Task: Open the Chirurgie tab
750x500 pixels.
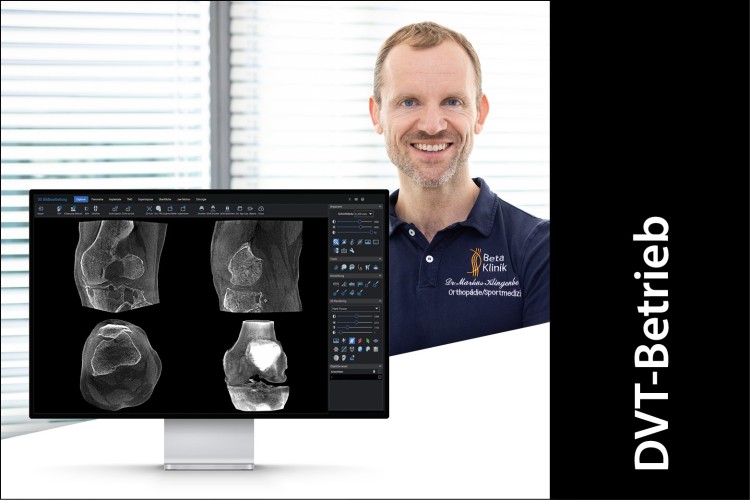Action: [x=200, y=199]
